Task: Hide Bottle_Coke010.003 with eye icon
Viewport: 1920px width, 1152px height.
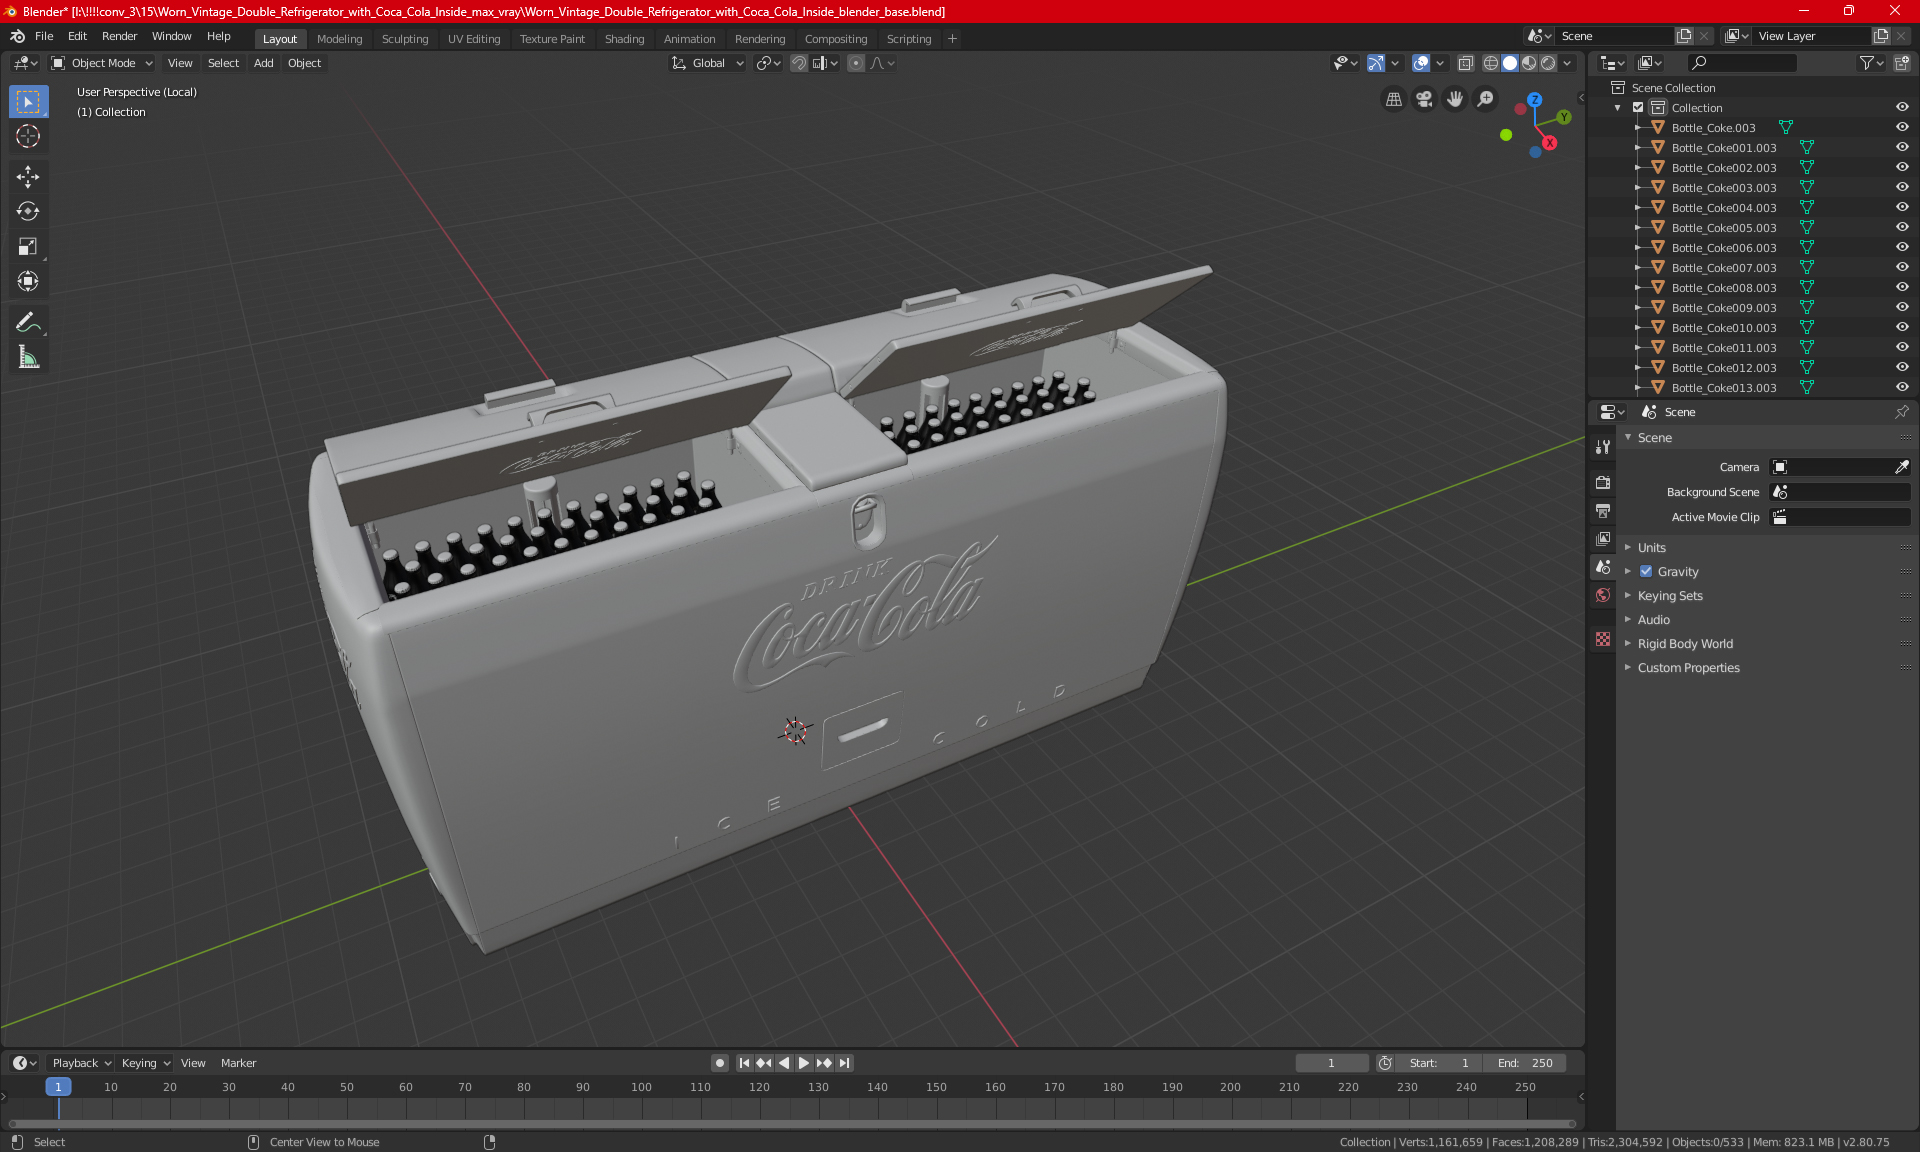Action: 1902,328
